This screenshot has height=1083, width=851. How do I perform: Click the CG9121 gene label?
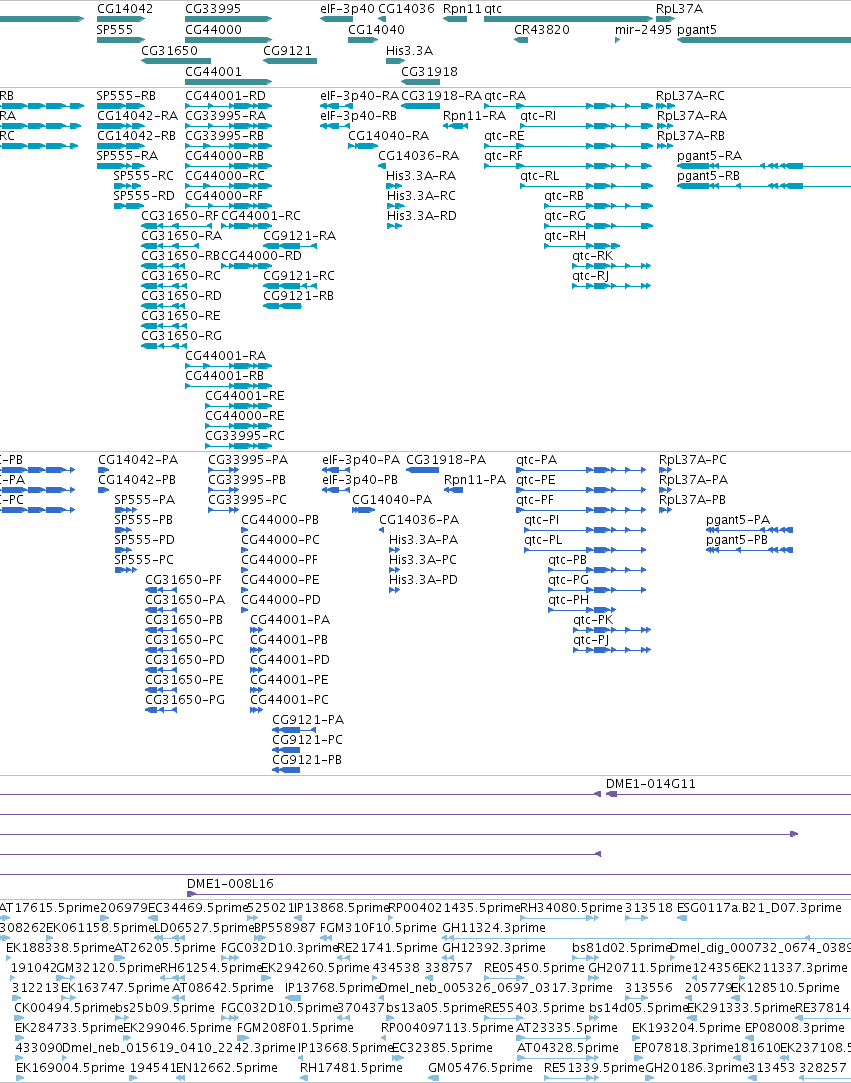[287, 50]
